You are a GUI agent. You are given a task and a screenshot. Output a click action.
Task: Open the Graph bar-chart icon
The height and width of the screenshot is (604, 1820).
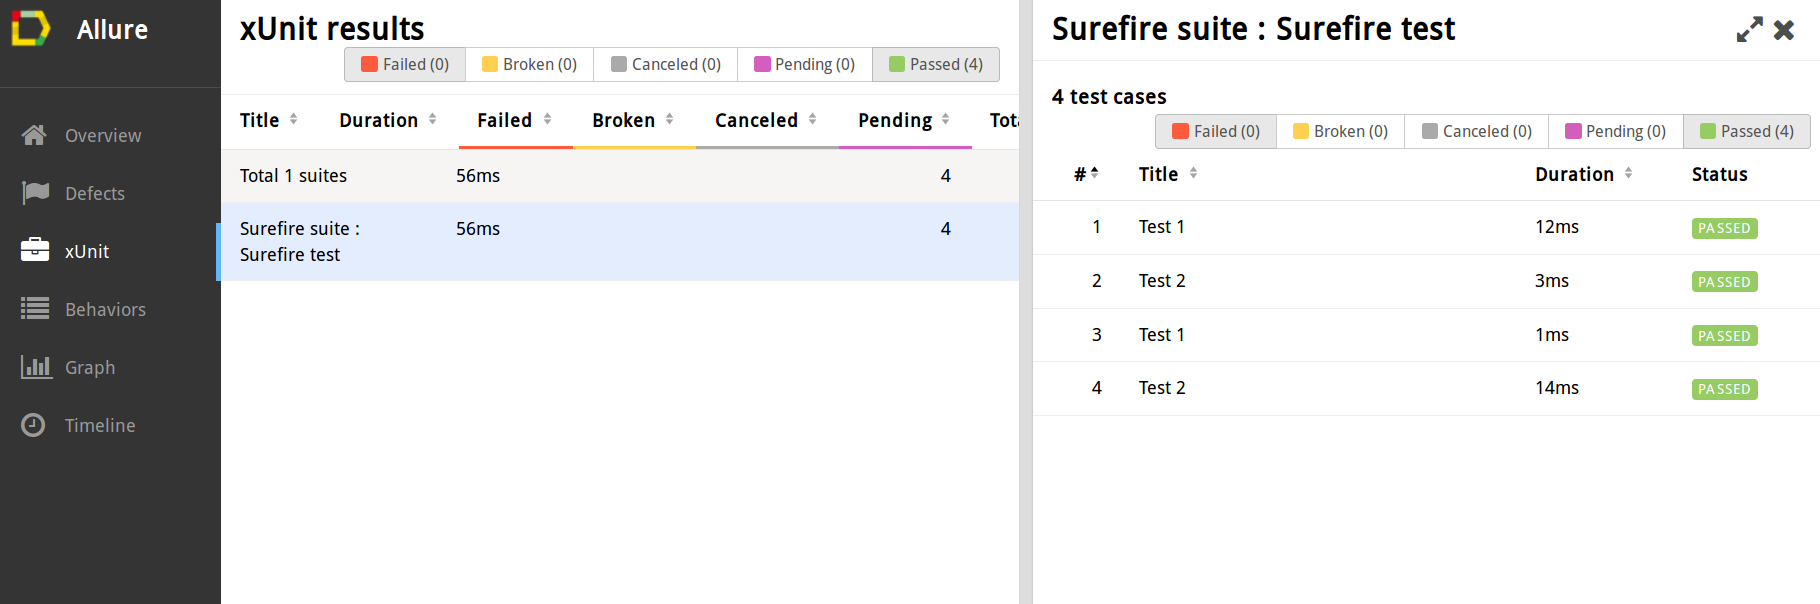point(35,367)
